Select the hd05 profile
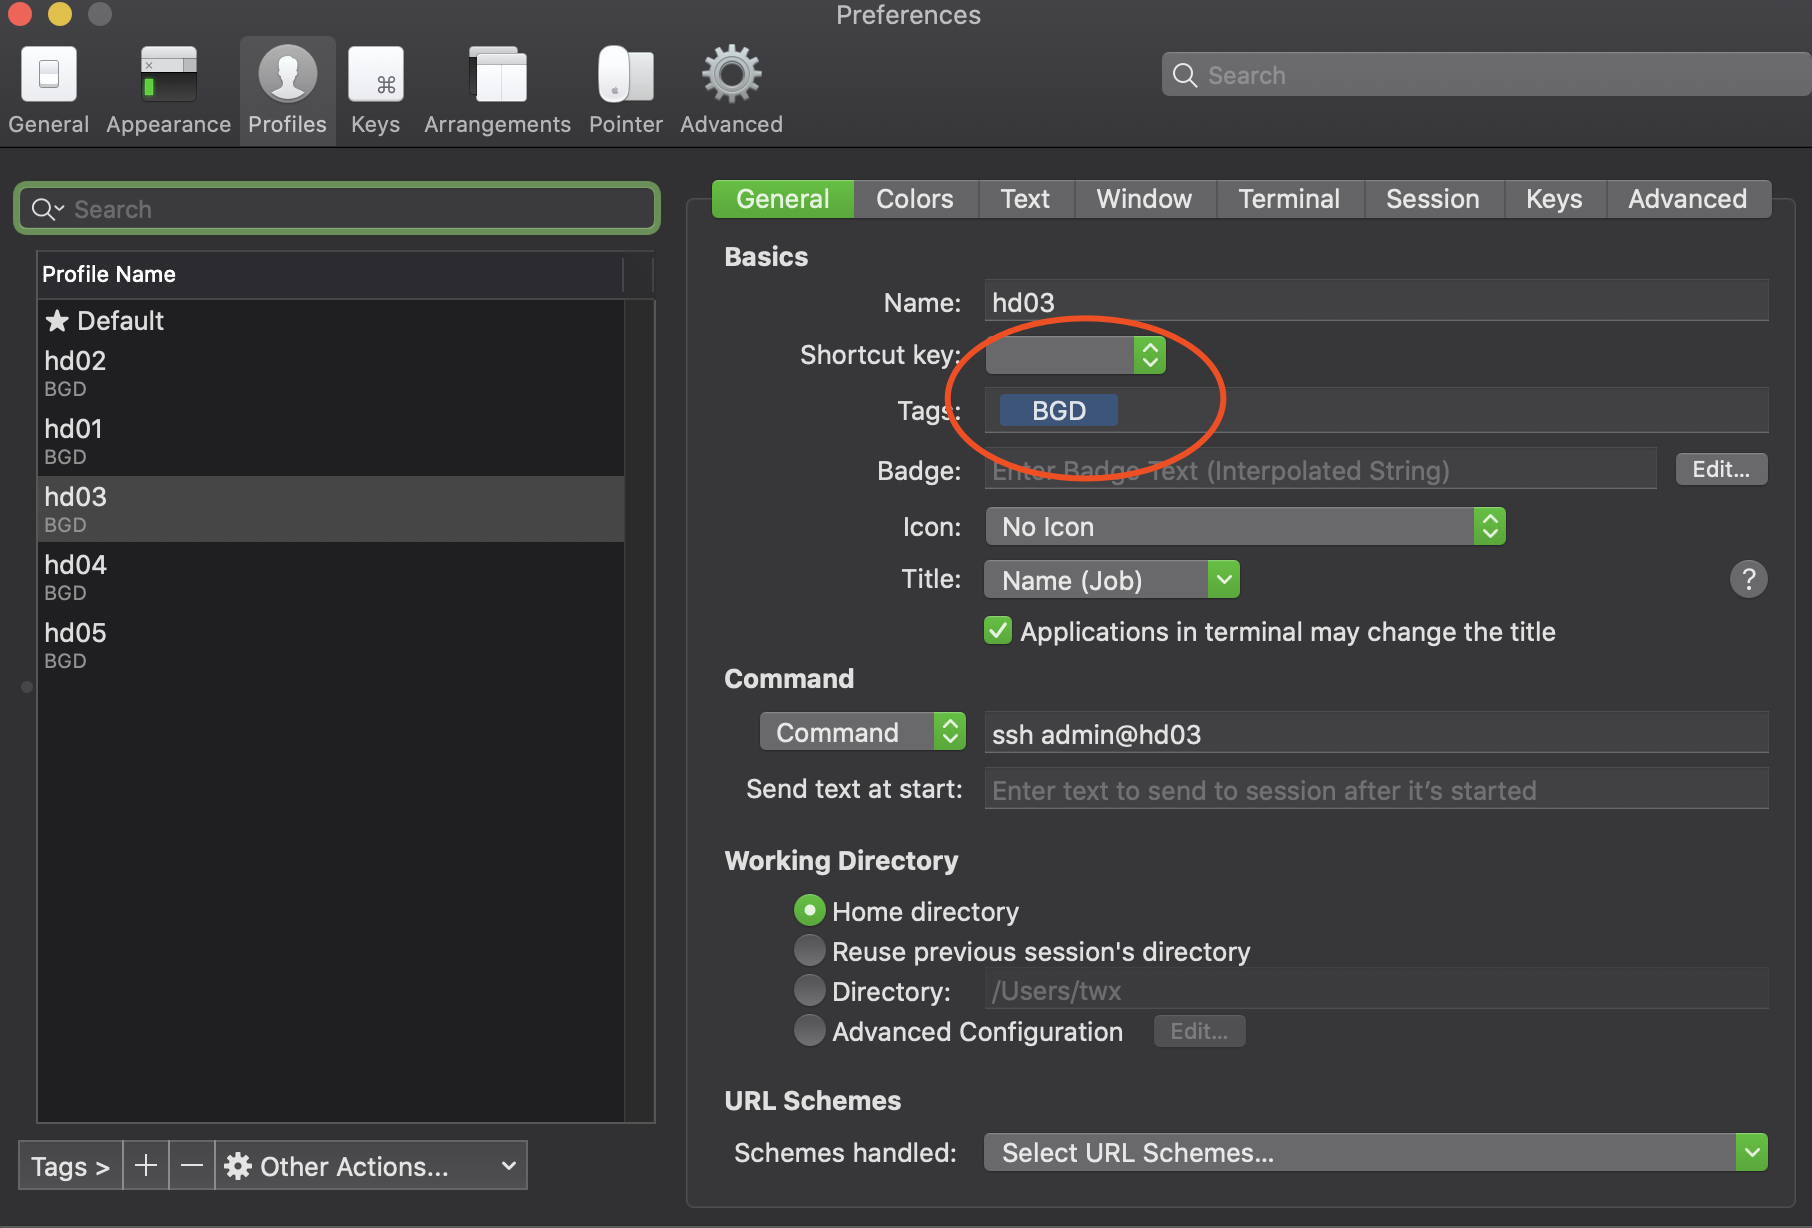This screenshot has width=1812, height=1228. point(331,646)
